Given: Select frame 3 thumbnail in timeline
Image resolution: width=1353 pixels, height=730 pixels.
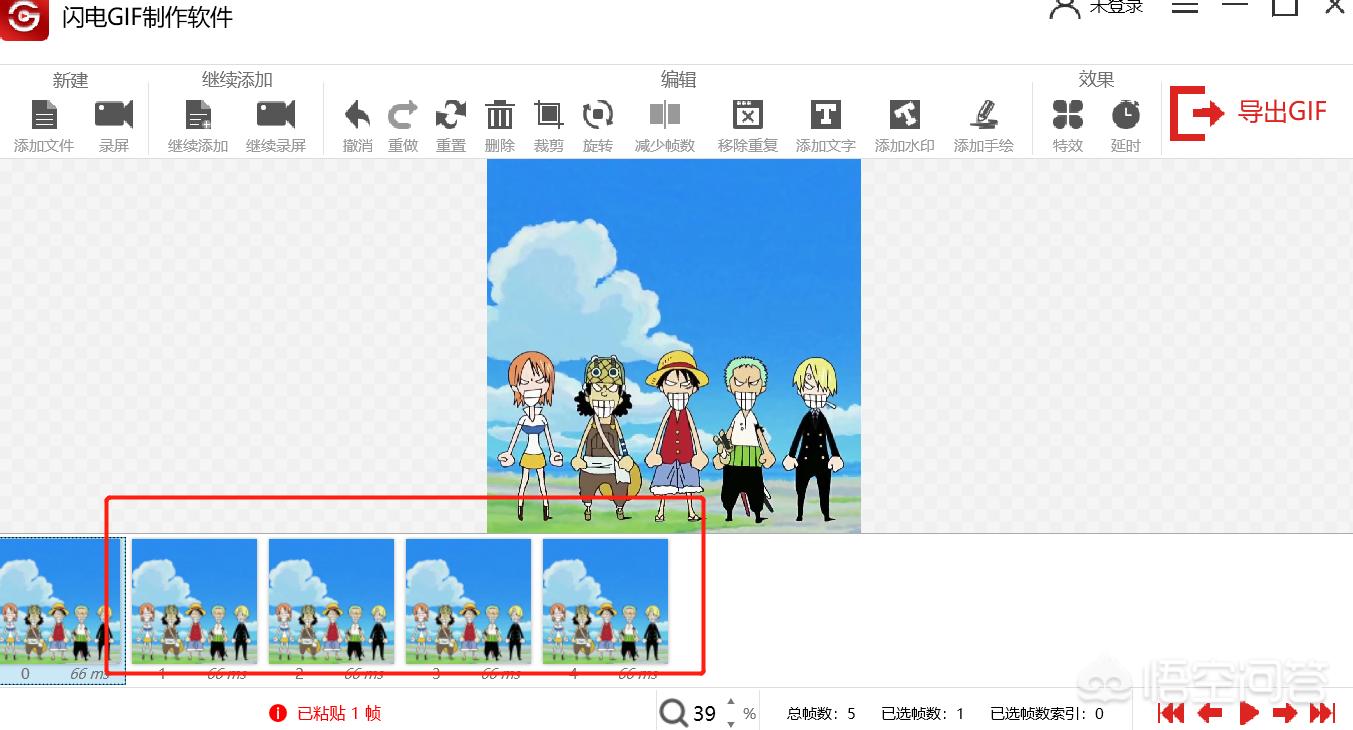Looking at the screenshot, I should [468, 601].
